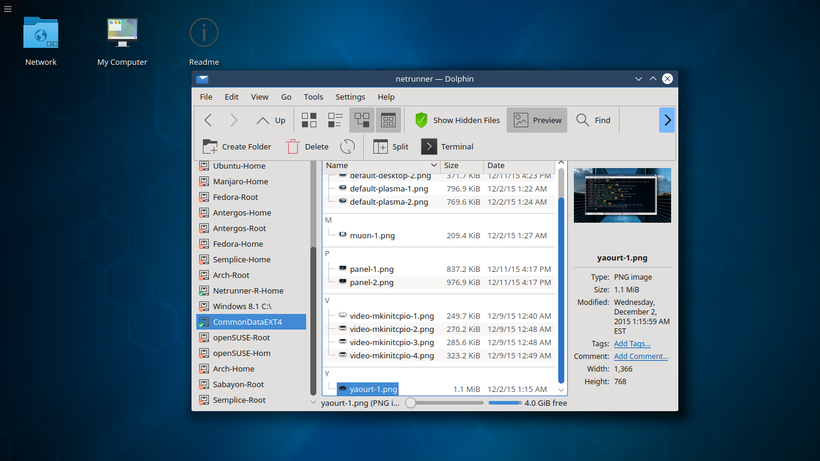
Task: Click the Semplice-Root drive icon
Action: click(204, 400)
